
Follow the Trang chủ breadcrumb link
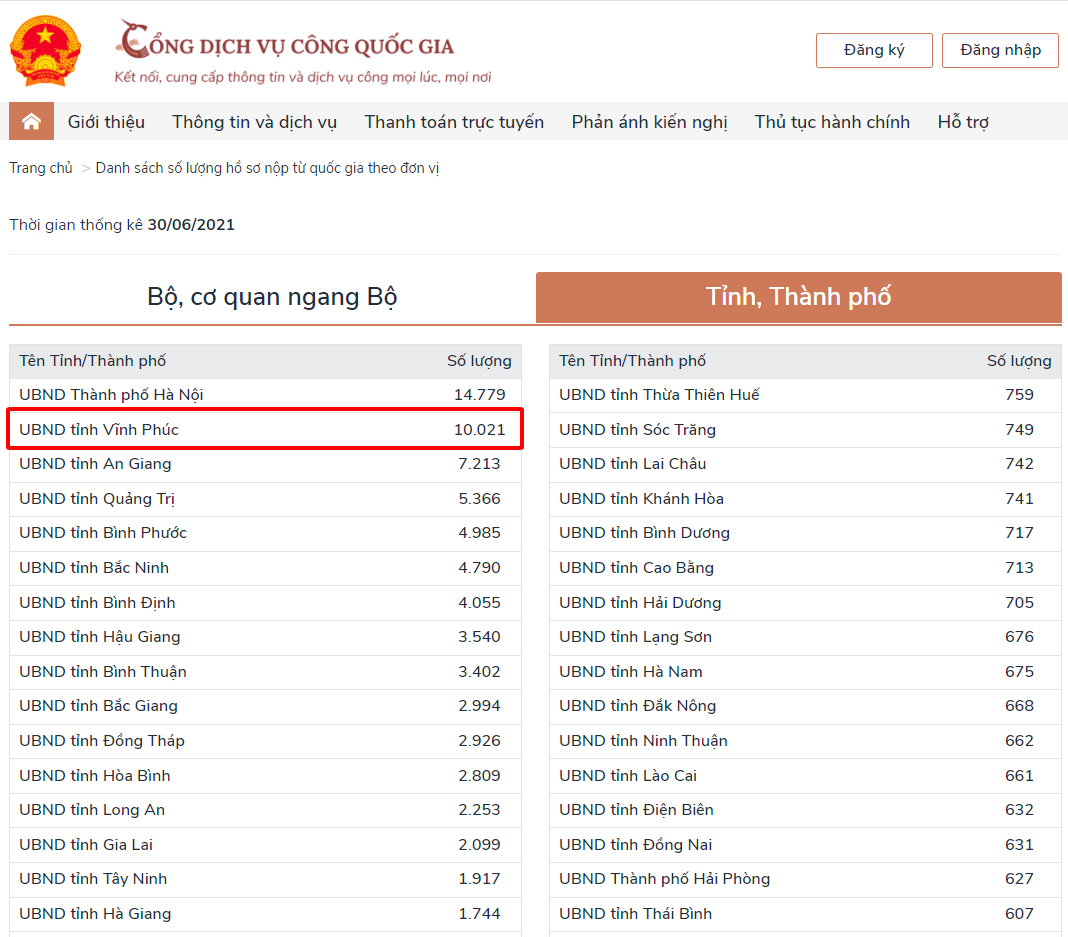[x=41, y=168]
